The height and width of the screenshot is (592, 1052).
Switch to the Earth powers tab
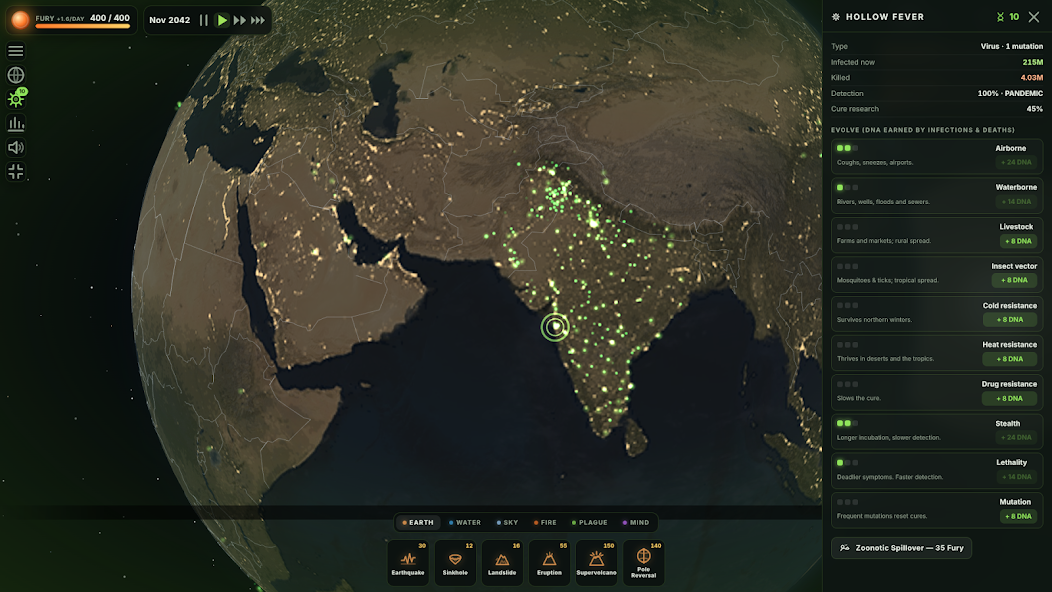click(418, 522)
